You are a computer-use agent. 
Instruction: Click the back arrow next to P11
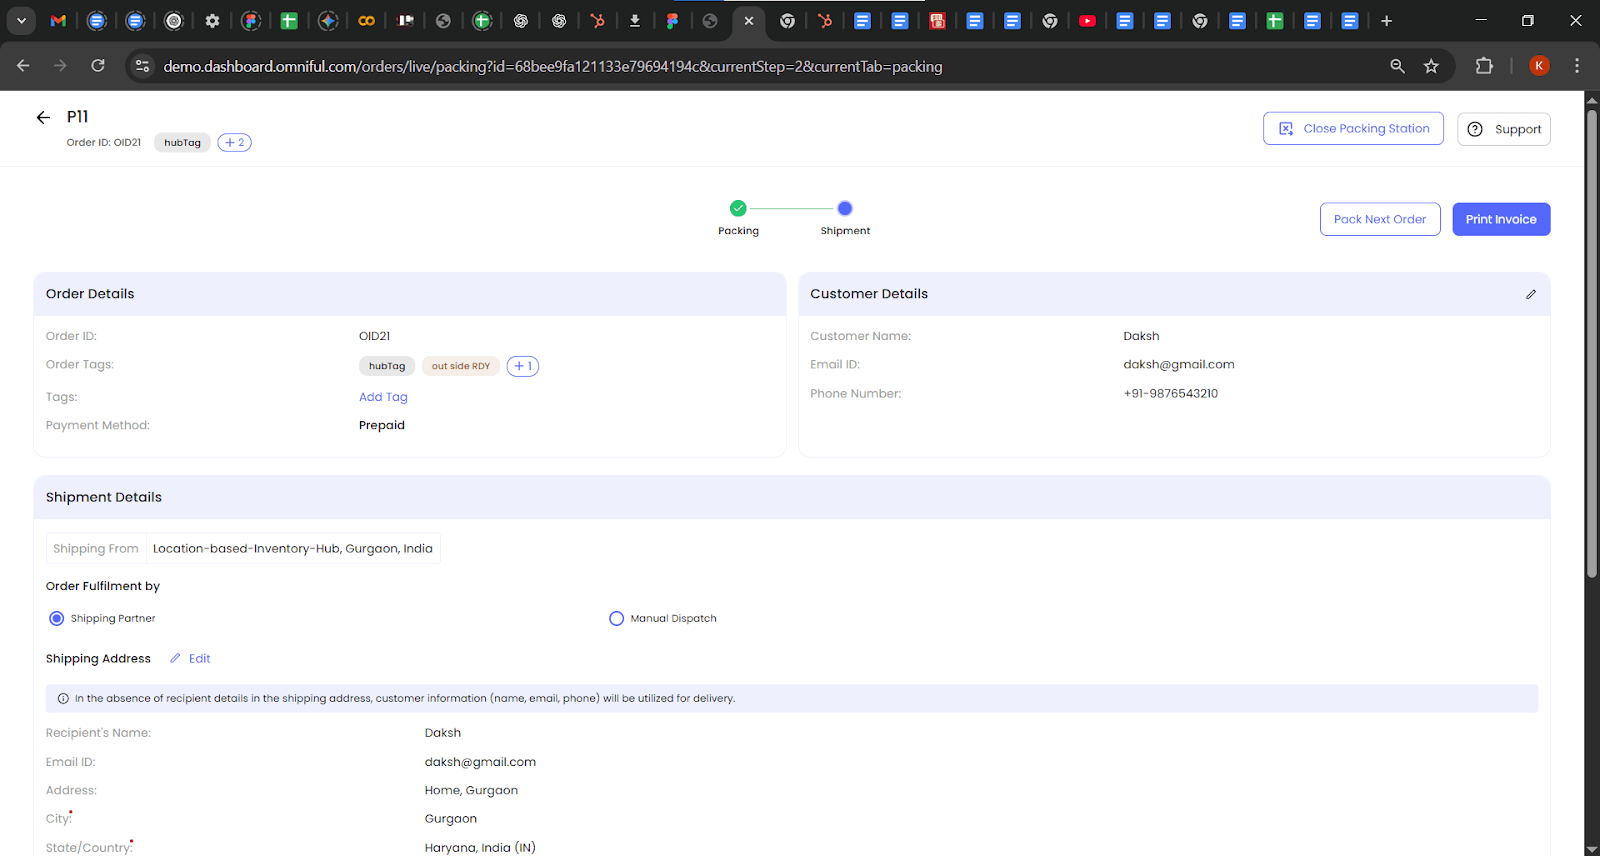click(x=43, y=118)
